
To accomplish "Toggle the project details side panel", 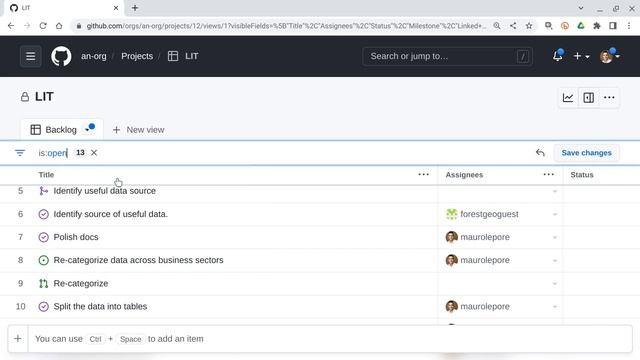I will click(x=589, y=98).
